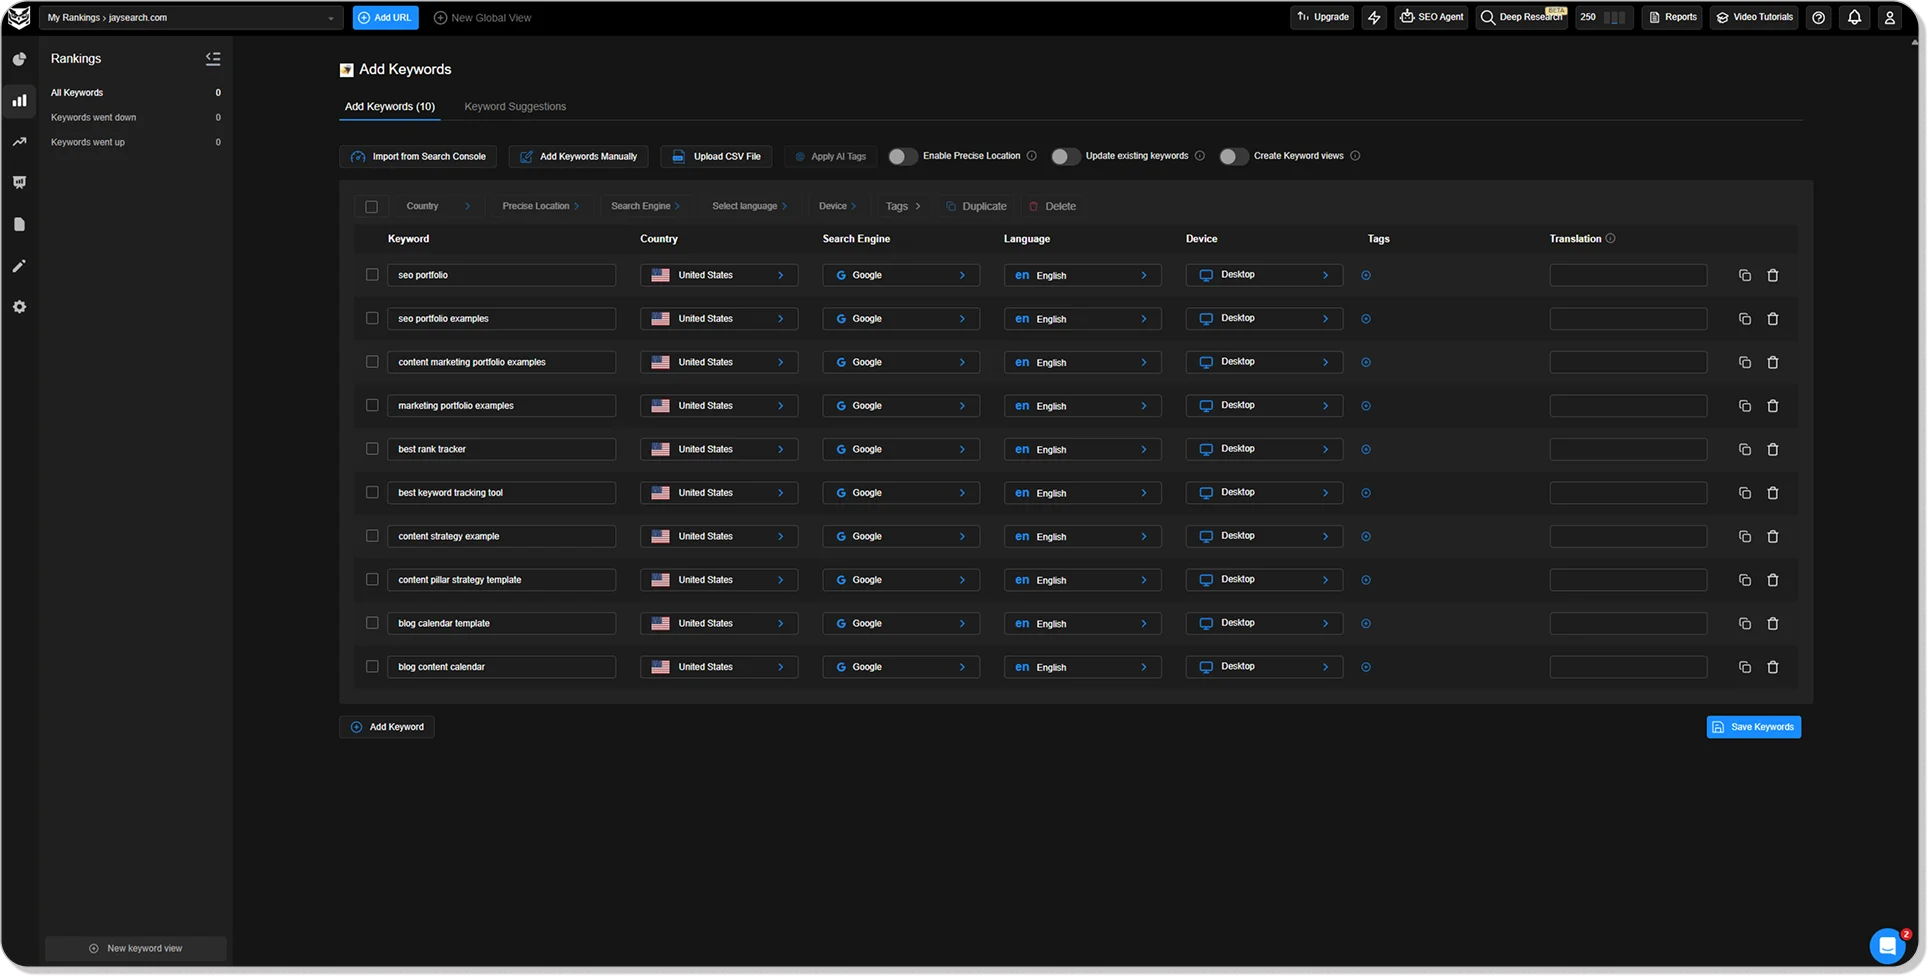Delete the 'content strategy example' row
1928x976 pixels.
tap(1773, 536)
